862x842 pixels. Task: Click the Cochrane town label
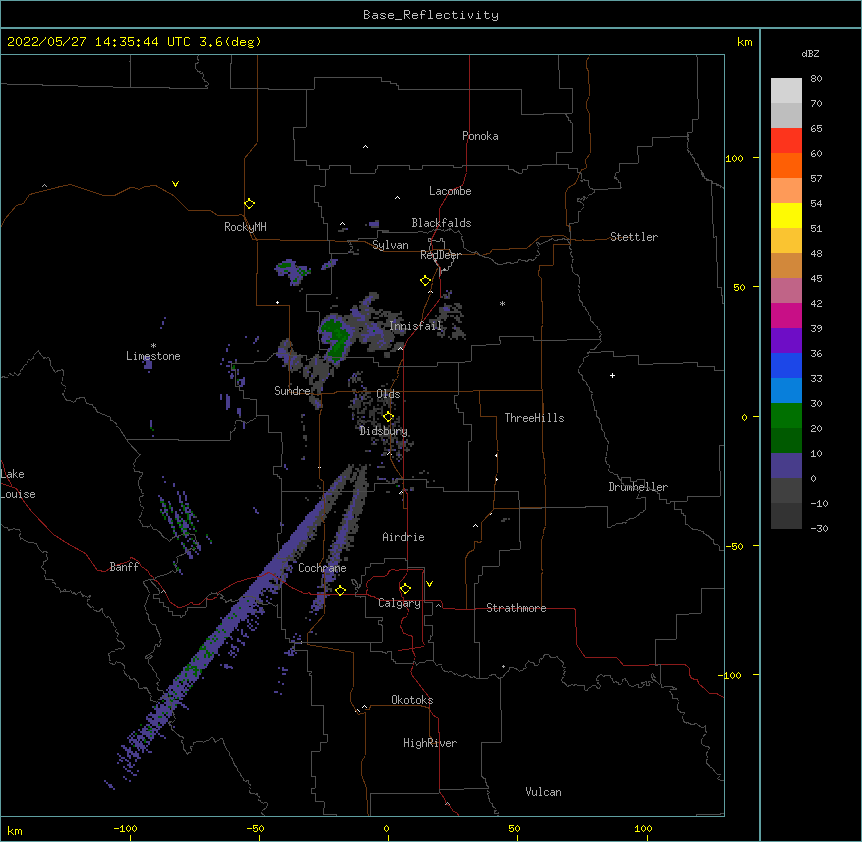pos(322,568)
